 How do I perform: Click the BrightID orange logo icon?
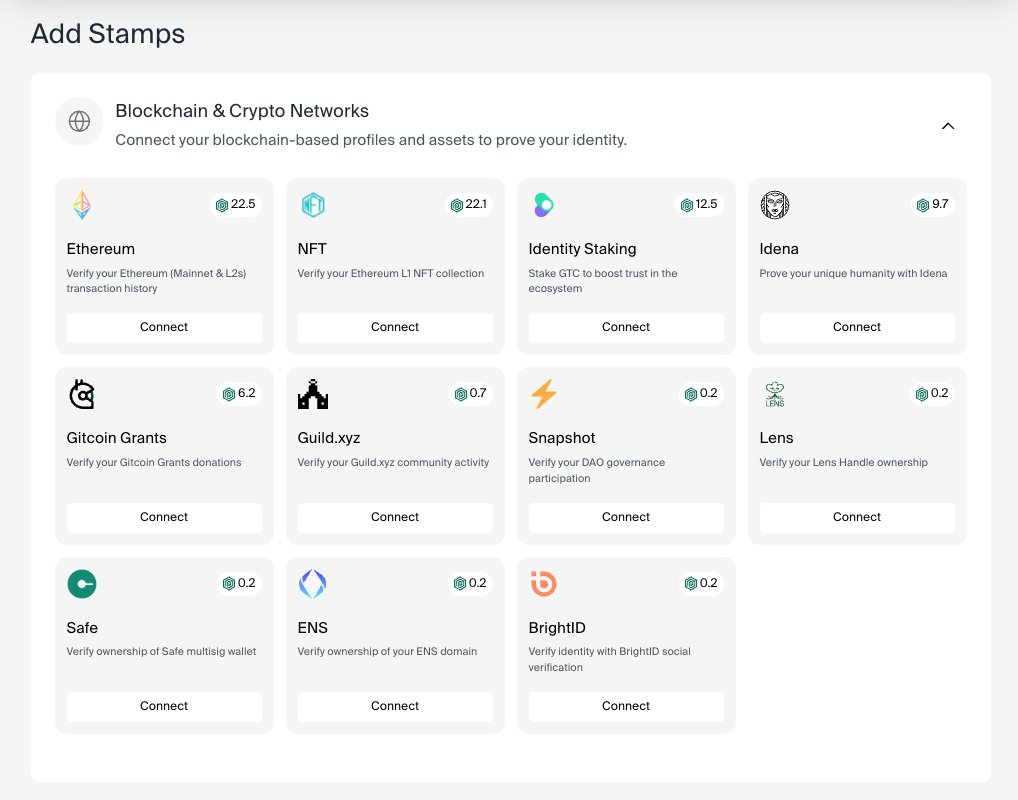(x=543, y=583)
